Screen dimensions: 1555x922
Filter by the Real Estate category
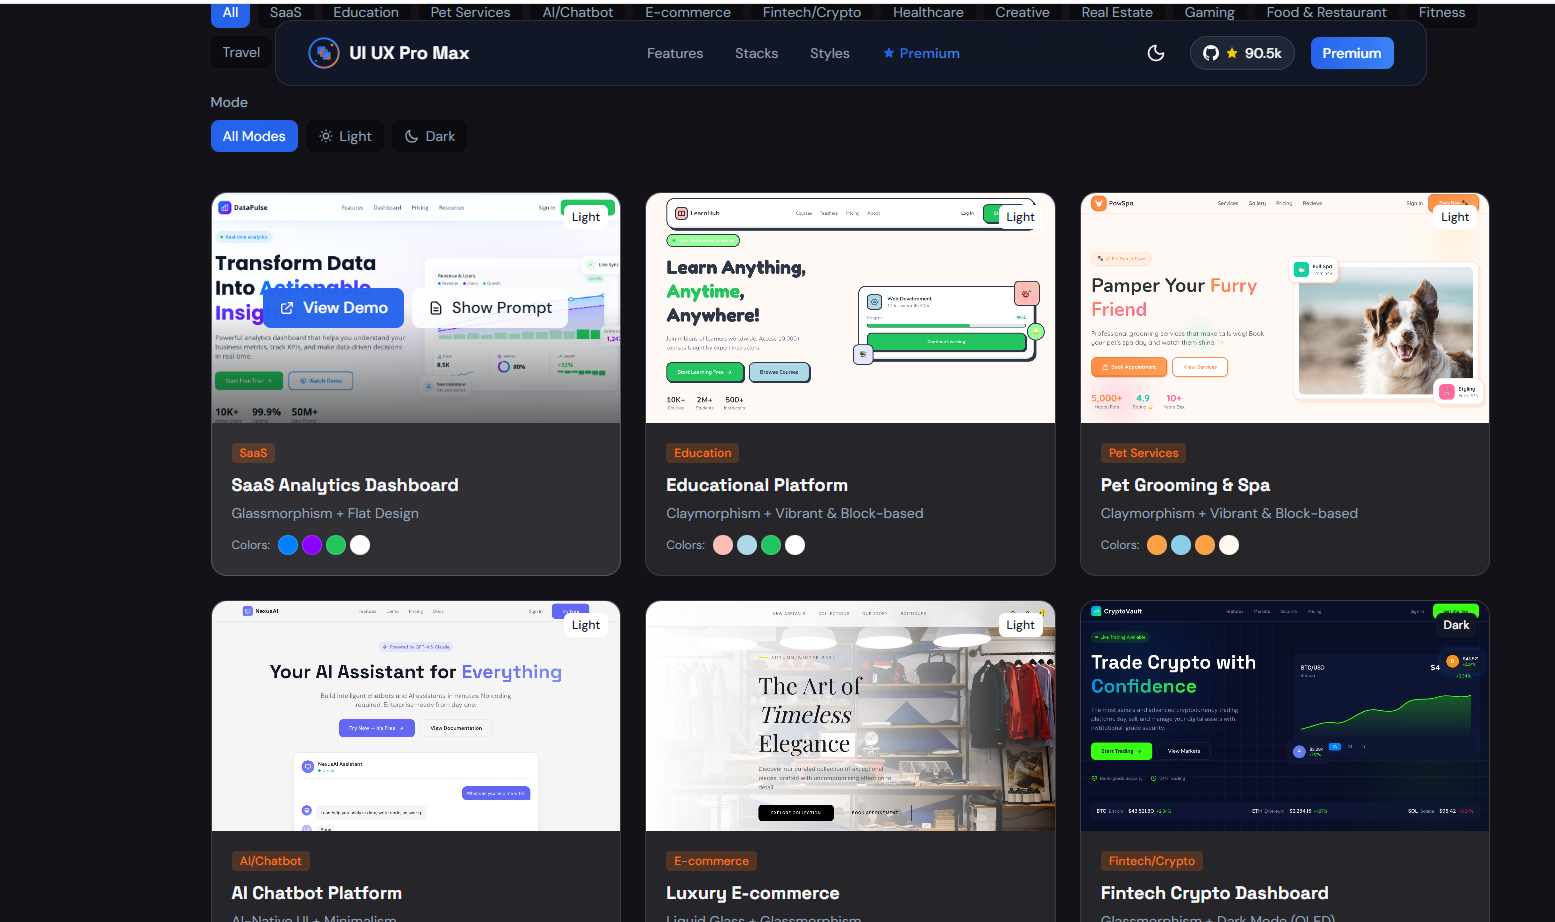(x=1117, y=13)
